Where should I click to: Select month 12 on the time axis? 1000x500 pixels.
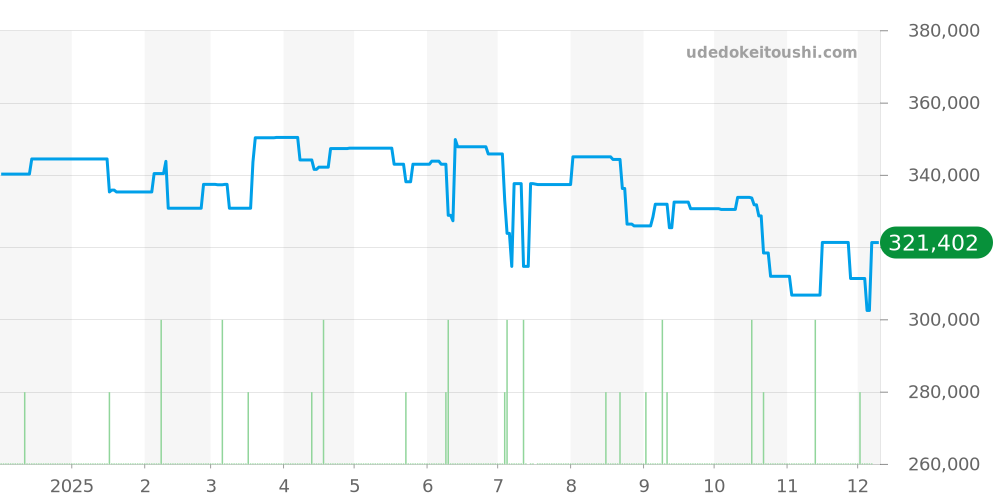[858, 486]
